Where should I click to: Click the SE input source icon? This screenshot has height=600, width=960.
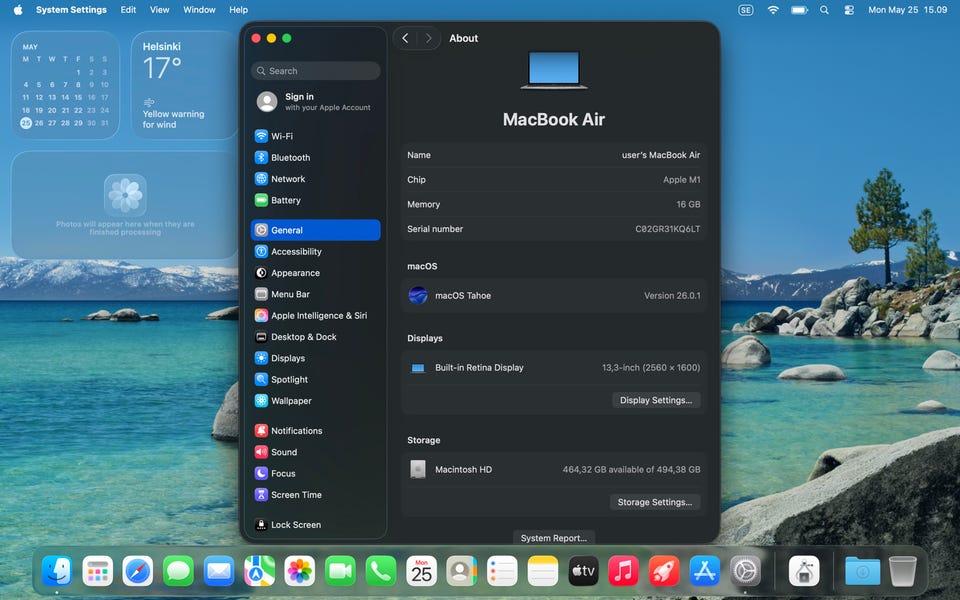point(745,10)
